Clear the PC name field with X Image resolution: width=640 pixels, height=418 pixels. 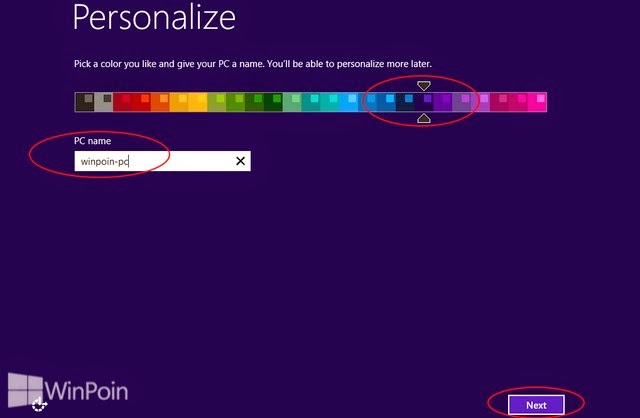click(x=240, y=161)
